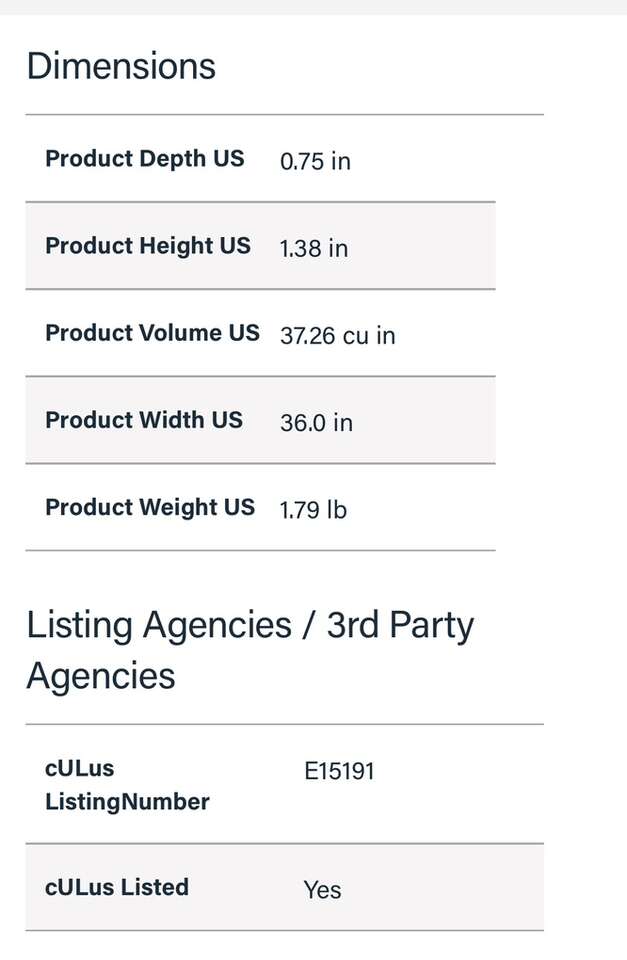Select the Product Width US label

(x=144, y=420)
